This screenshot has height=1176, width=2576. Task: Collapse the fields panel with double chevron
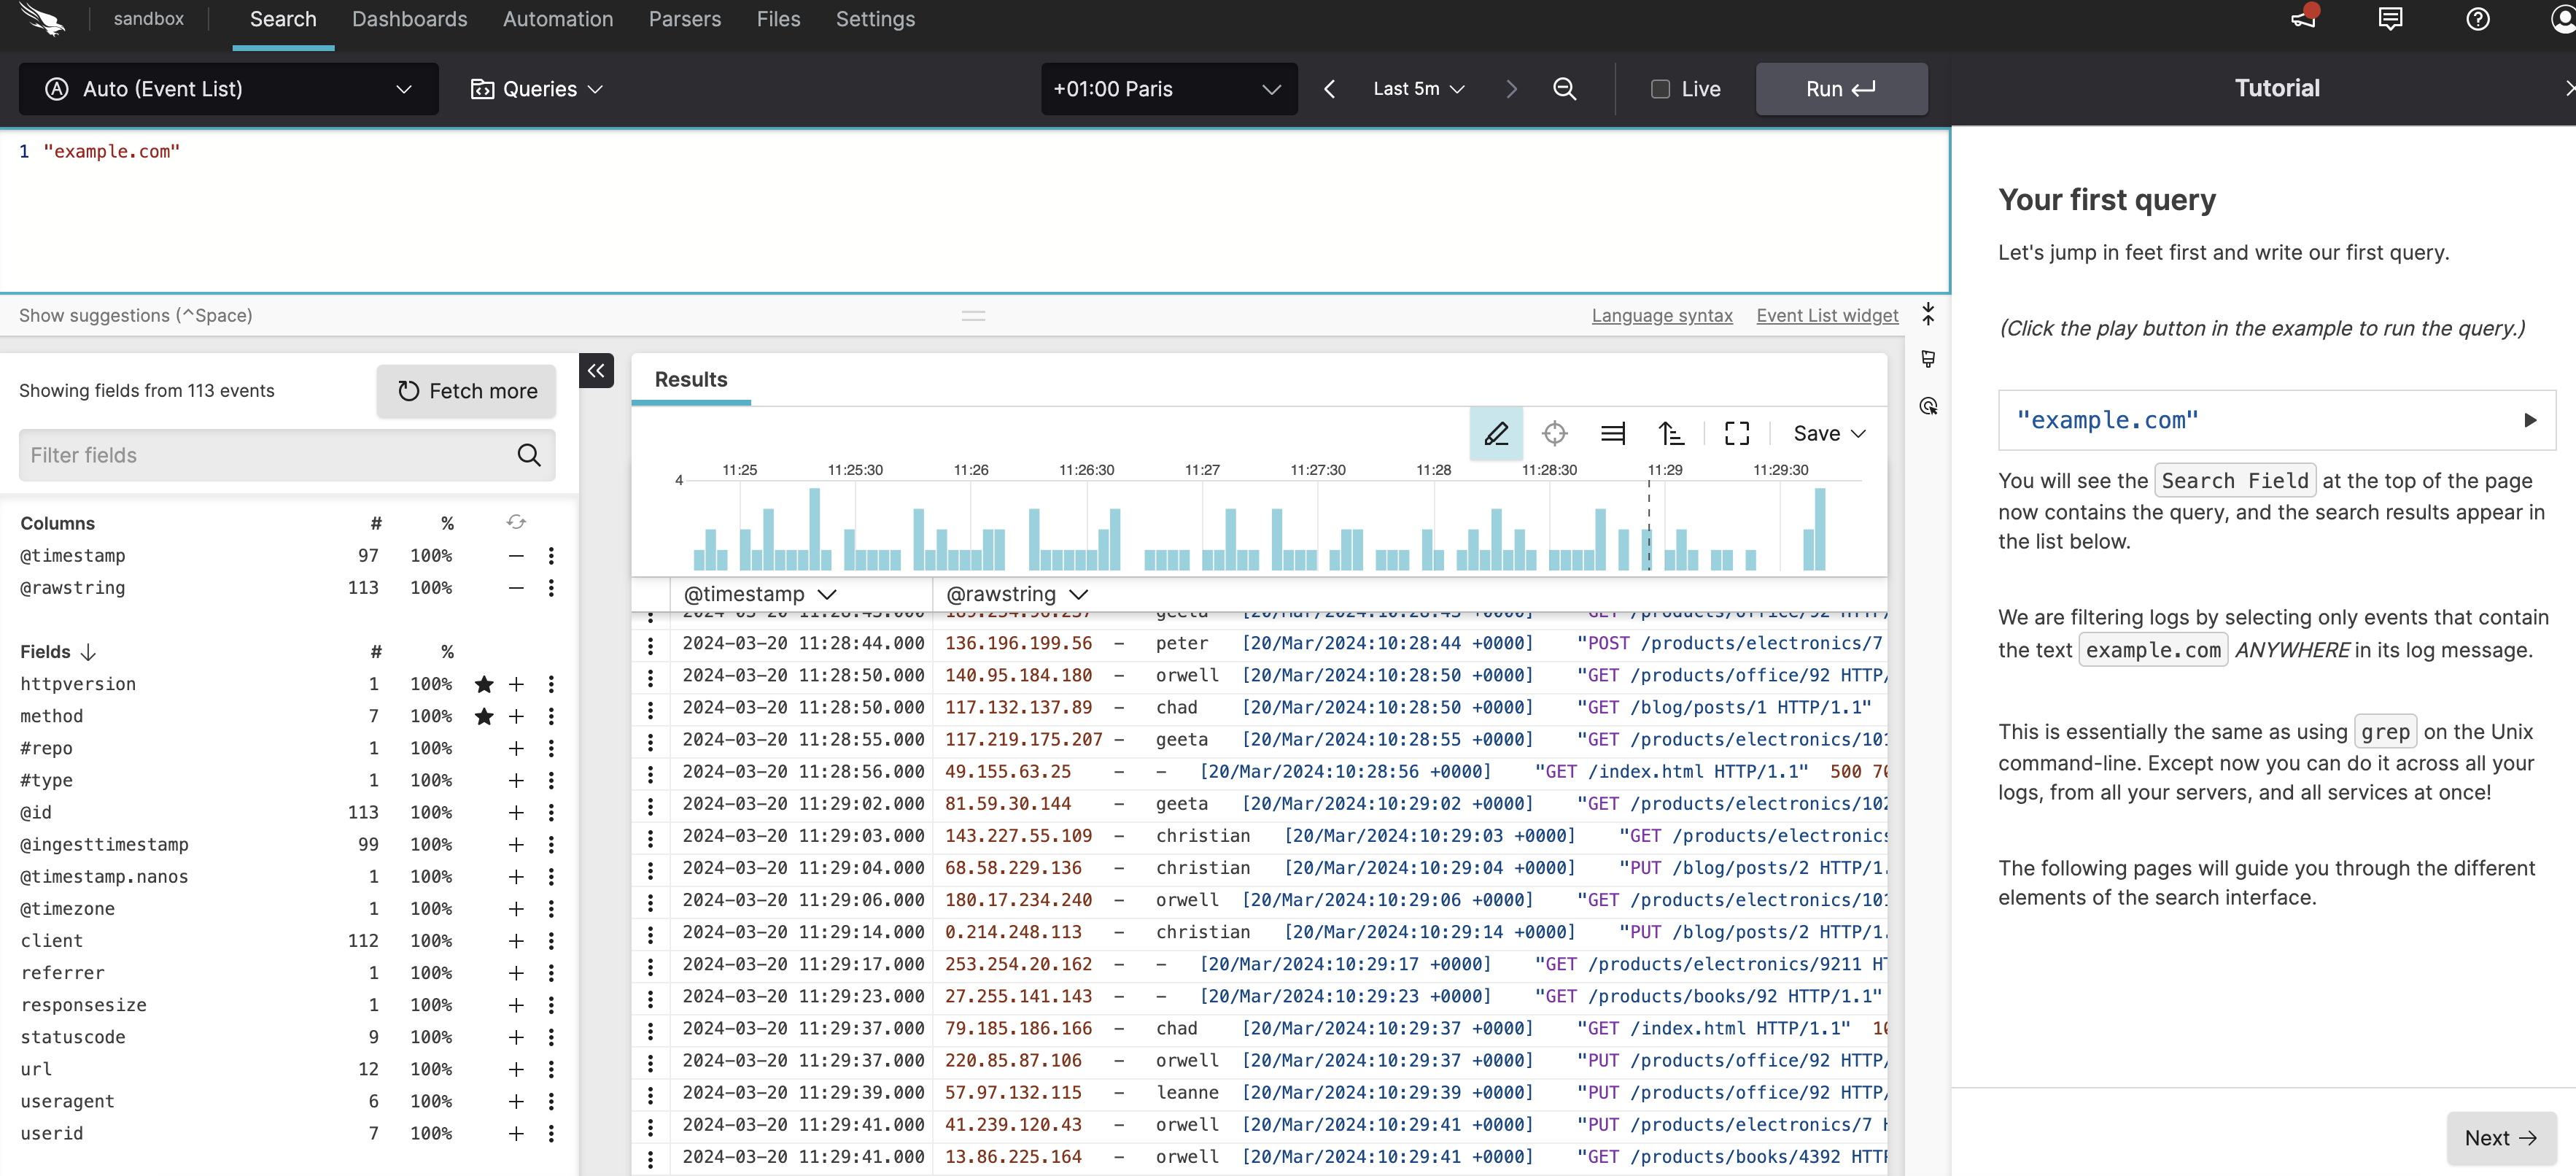click(596, 371)
